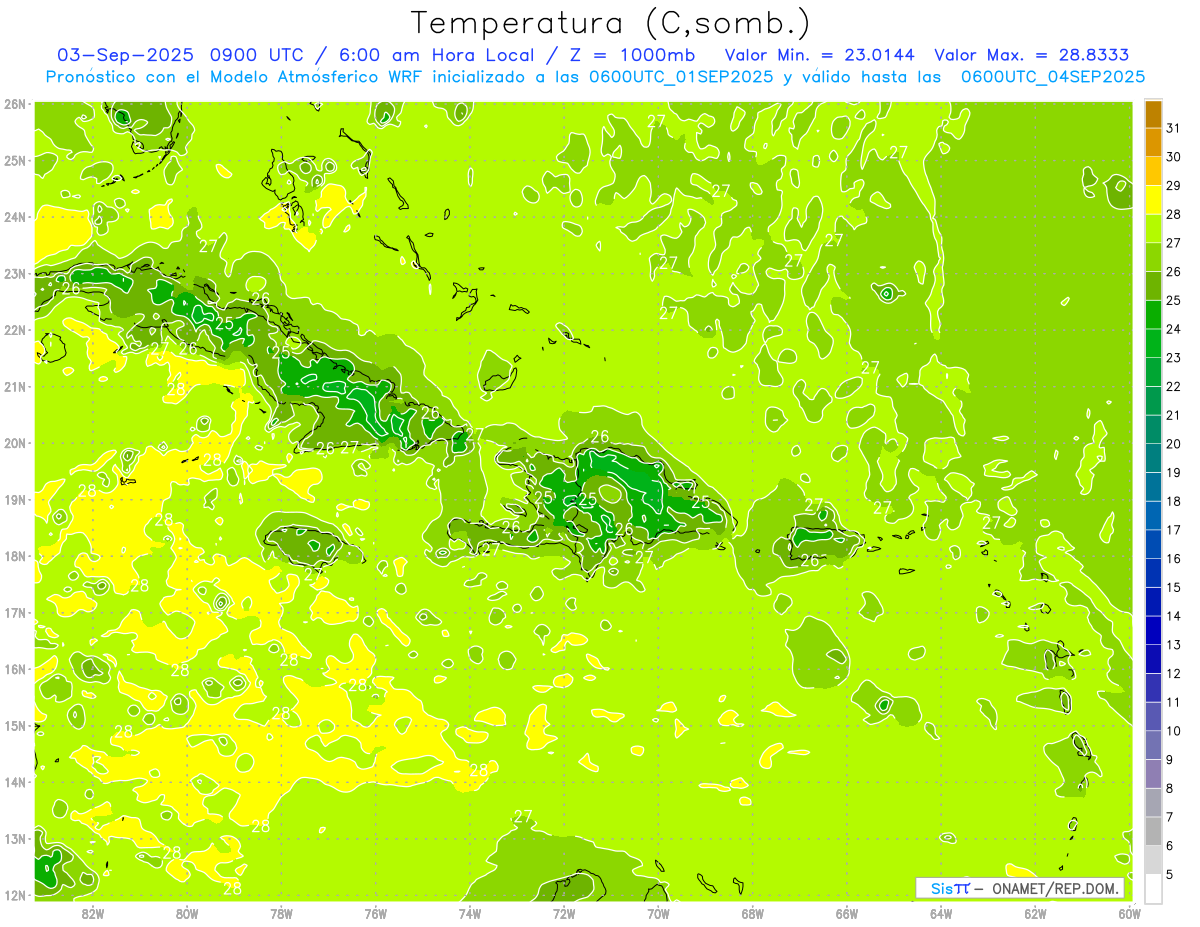Click the 14N latitude axis label

[x=14, y=782]
